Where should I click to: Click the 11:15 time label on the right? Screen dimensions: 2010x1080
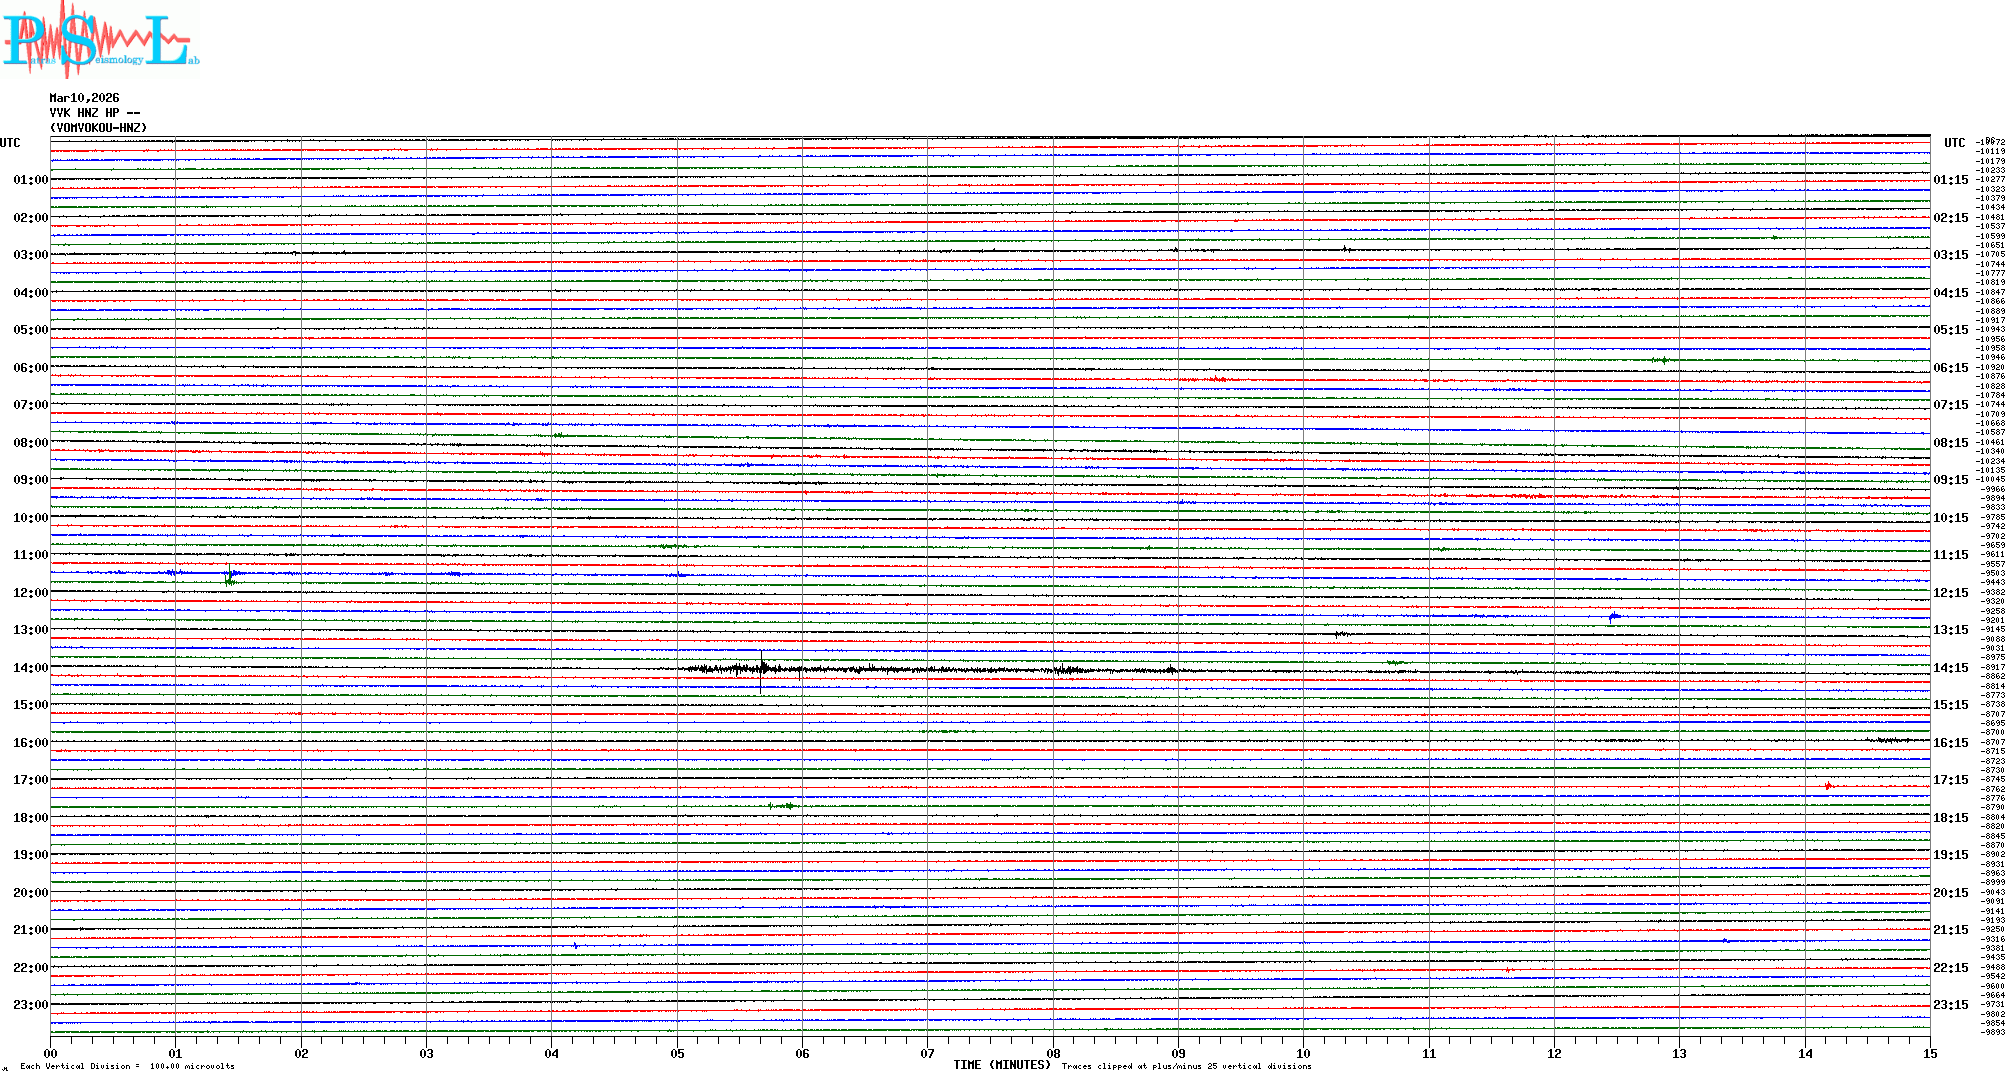1950,555
